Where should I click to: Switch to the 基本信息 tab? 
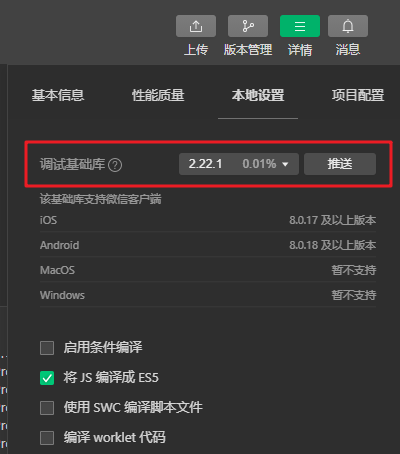coord(58,95)
